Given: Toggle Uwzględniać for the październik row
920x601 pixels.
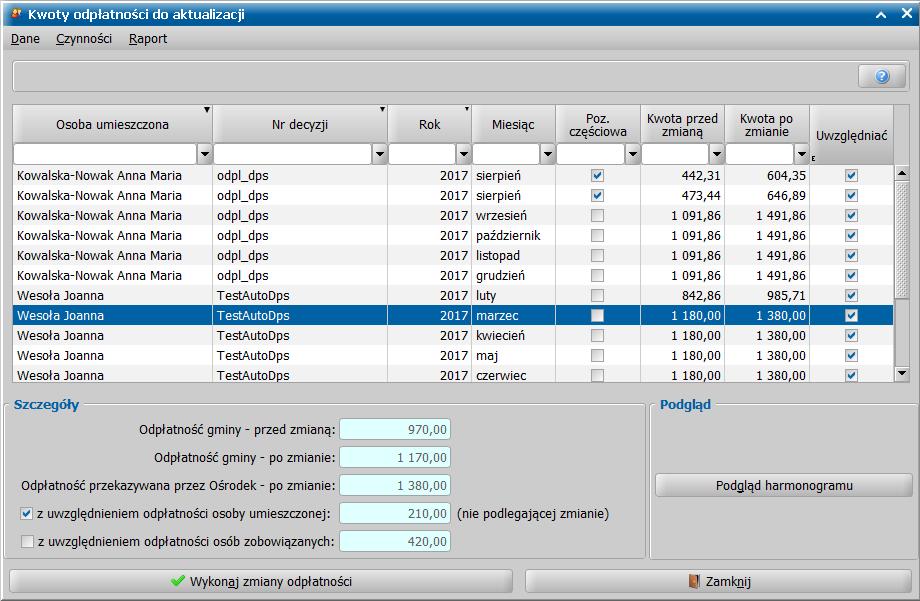Looking at the screenshot, I should click(851, 235).
